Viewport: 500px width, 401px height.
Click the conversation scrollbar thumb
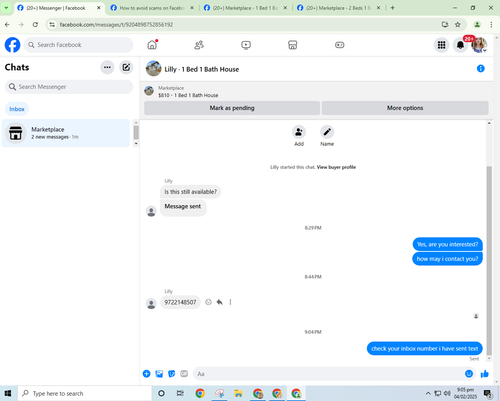click(489, 261)
